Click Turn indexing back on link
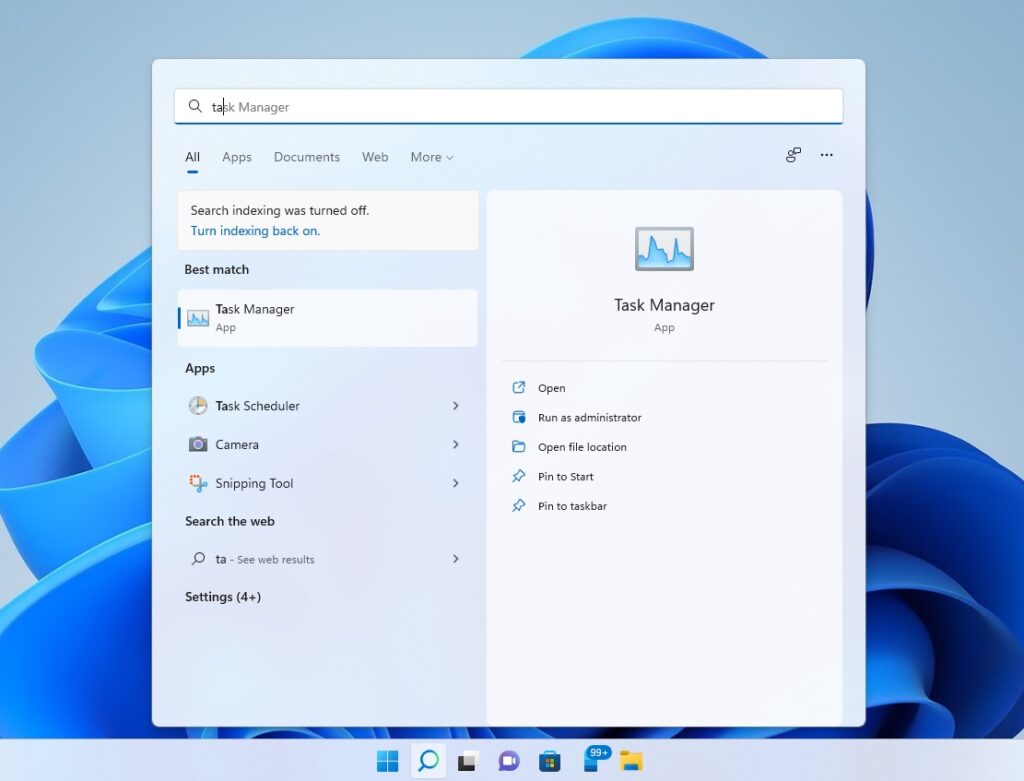 (x=254, y=230)
